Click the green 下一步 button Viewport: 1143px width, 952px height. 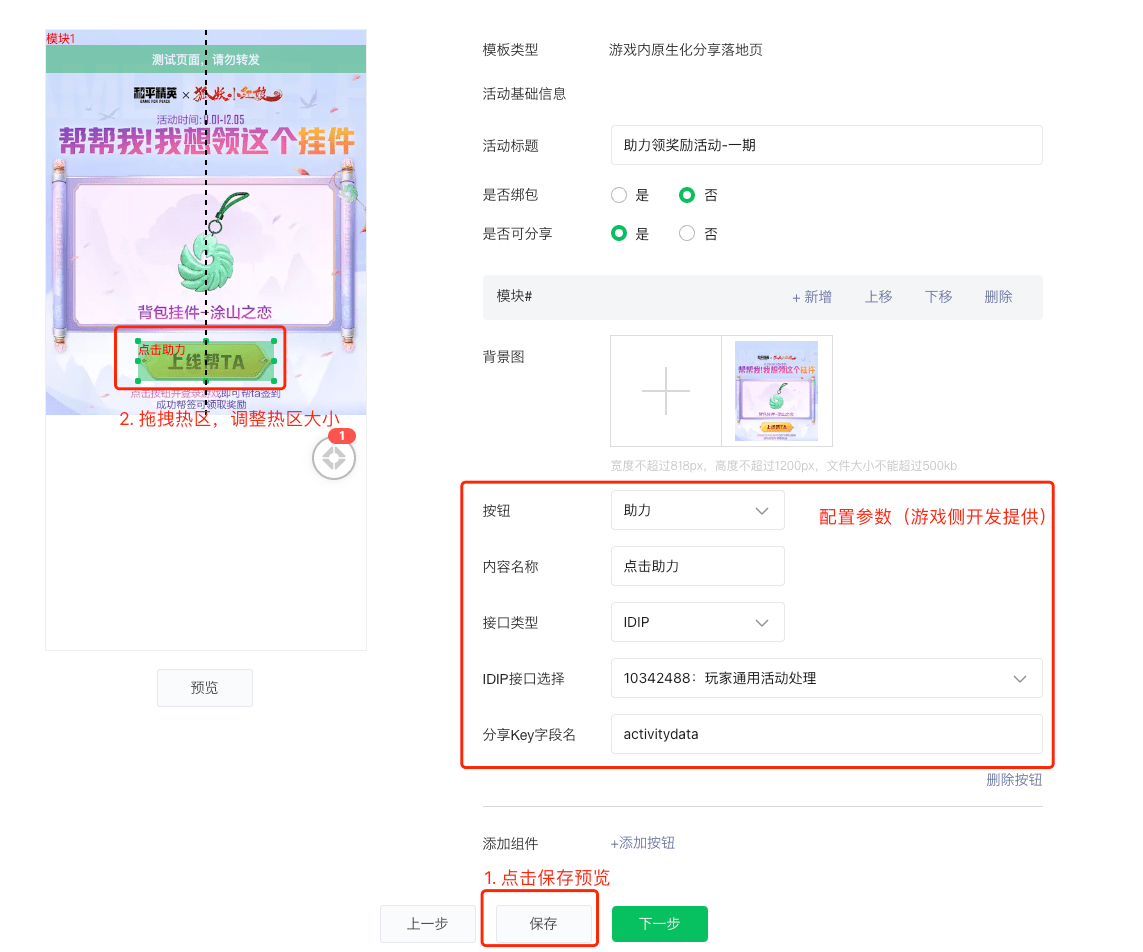click(x=660, y=924)
